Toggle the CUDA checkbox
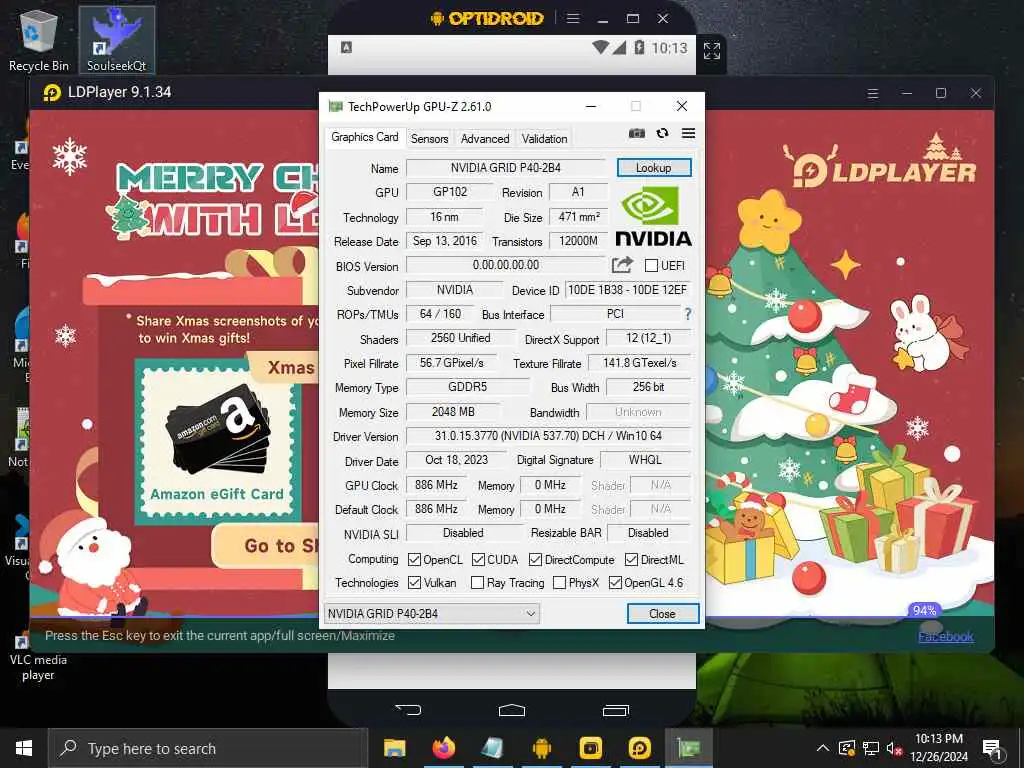1024x768 pixels. (478, 560)
